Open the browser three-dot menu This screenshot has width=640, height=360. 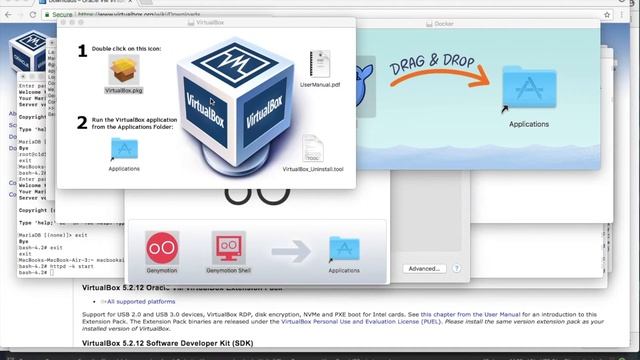click(621, 15)
